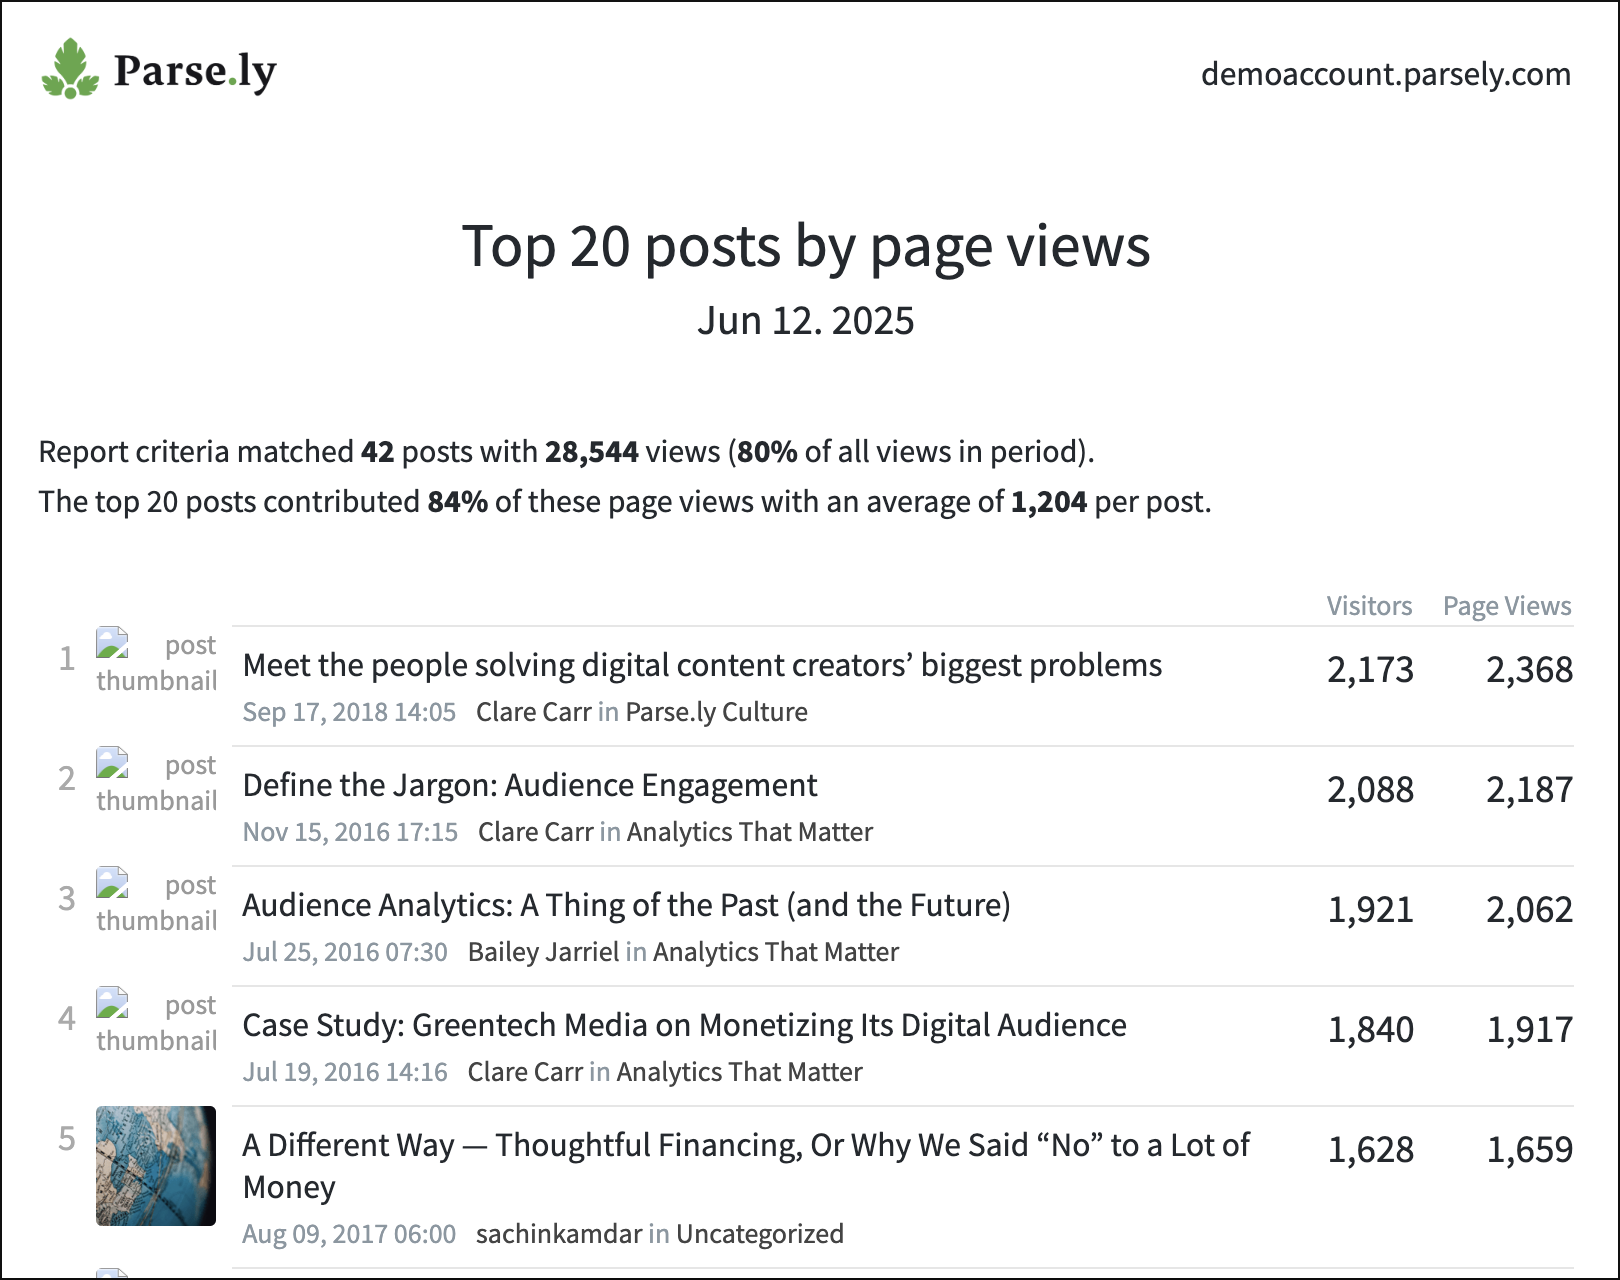Click the visitors value 2,088

[1370, 790]
